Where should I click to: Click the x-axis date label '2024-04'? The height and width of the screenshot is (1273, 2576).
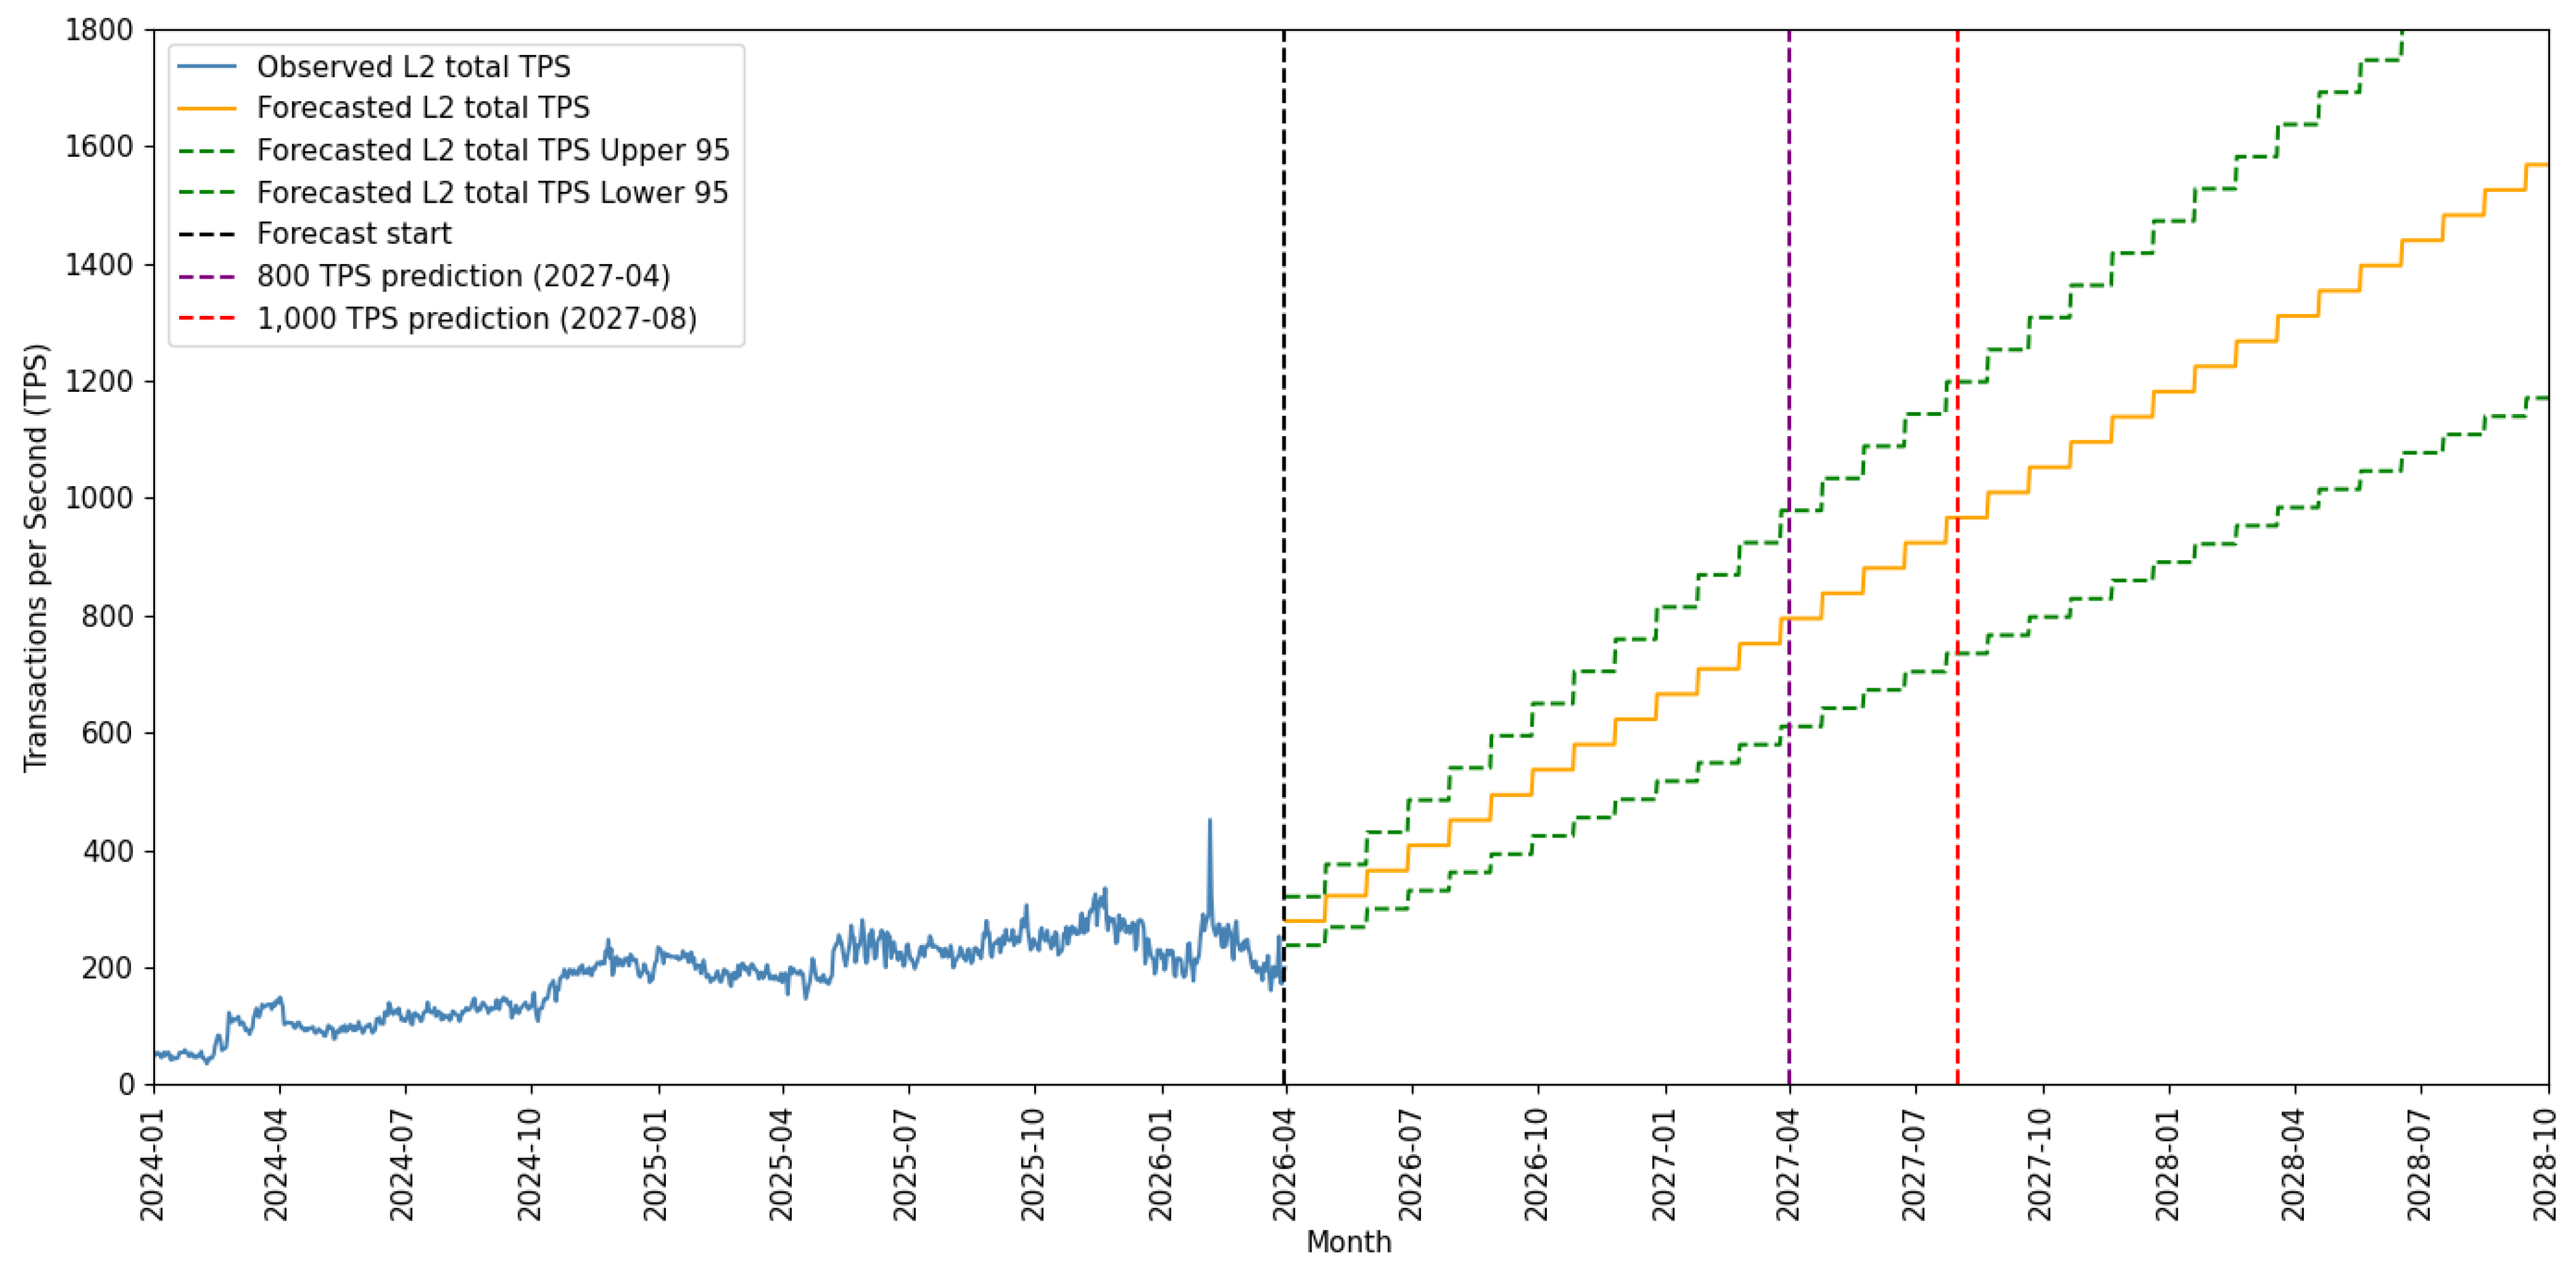tap(278, 1164)
